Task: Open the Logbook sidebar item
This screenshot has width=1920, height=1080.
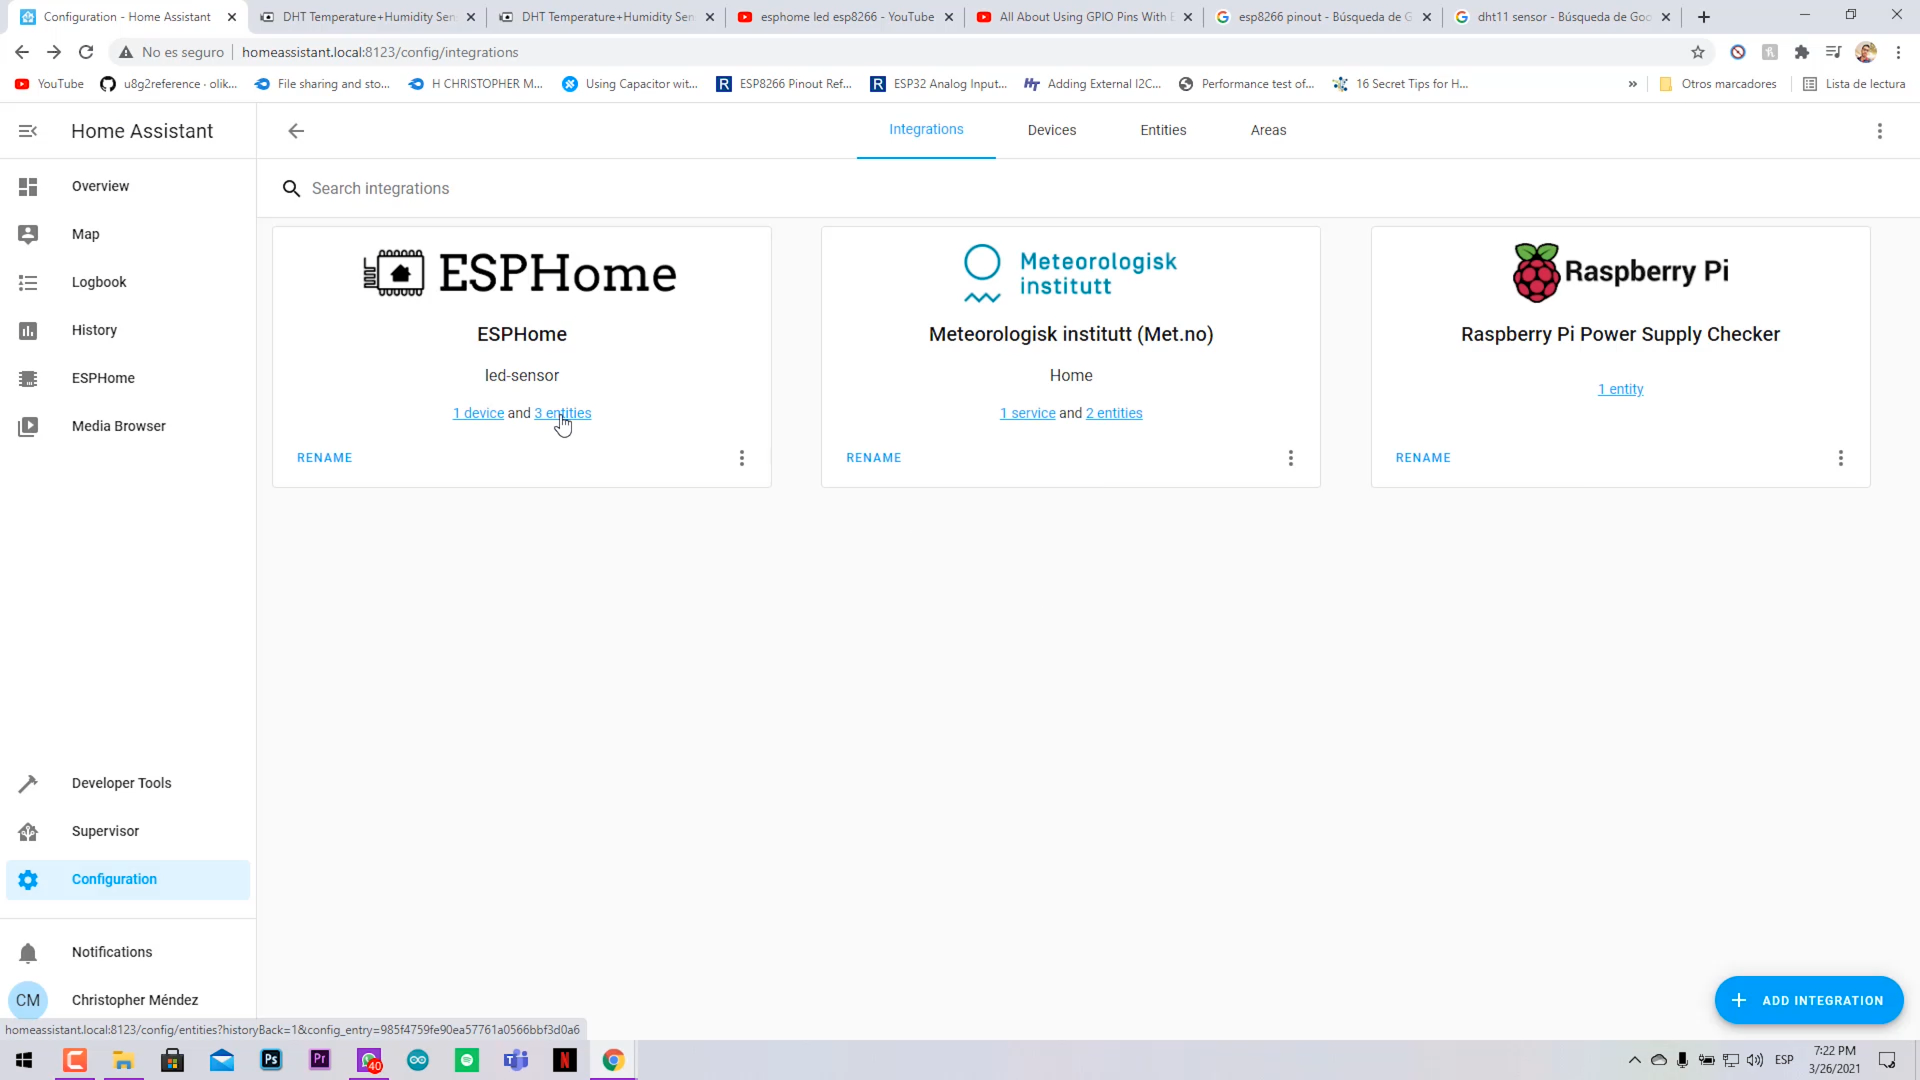Action: 99,282
